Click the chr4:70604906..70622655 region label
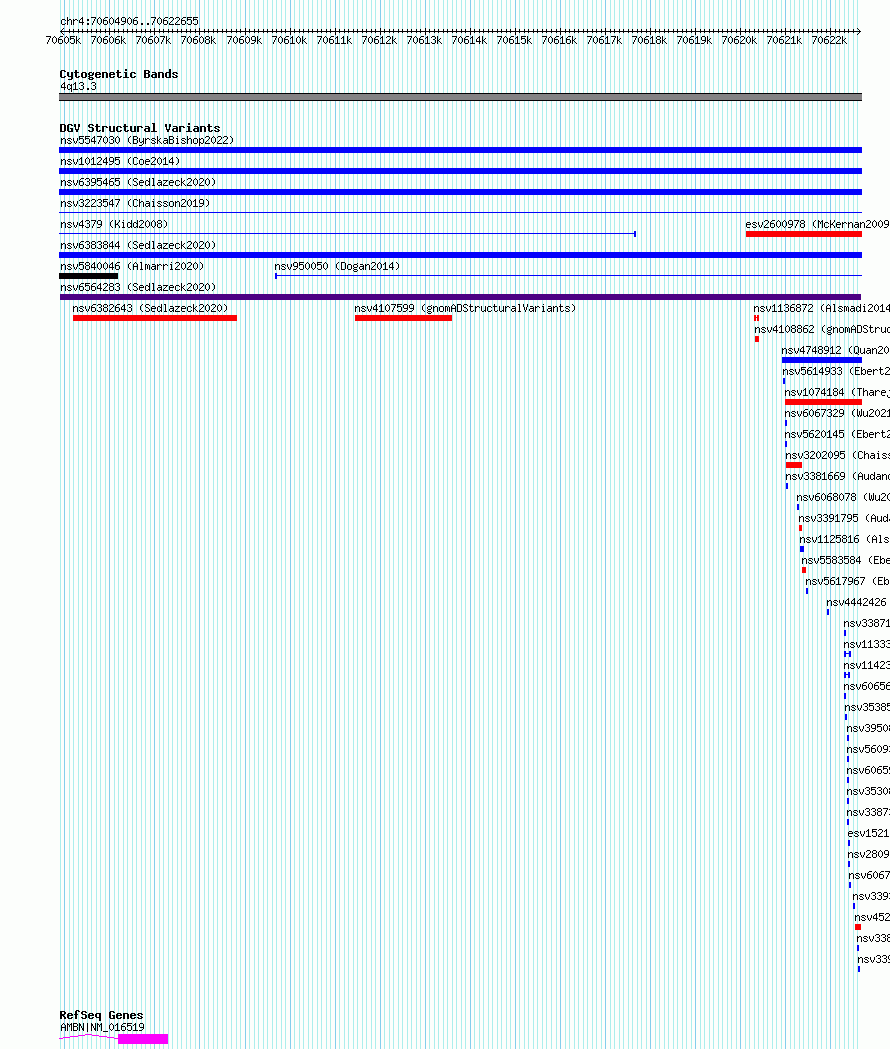890x1049 pixels. 129,21
